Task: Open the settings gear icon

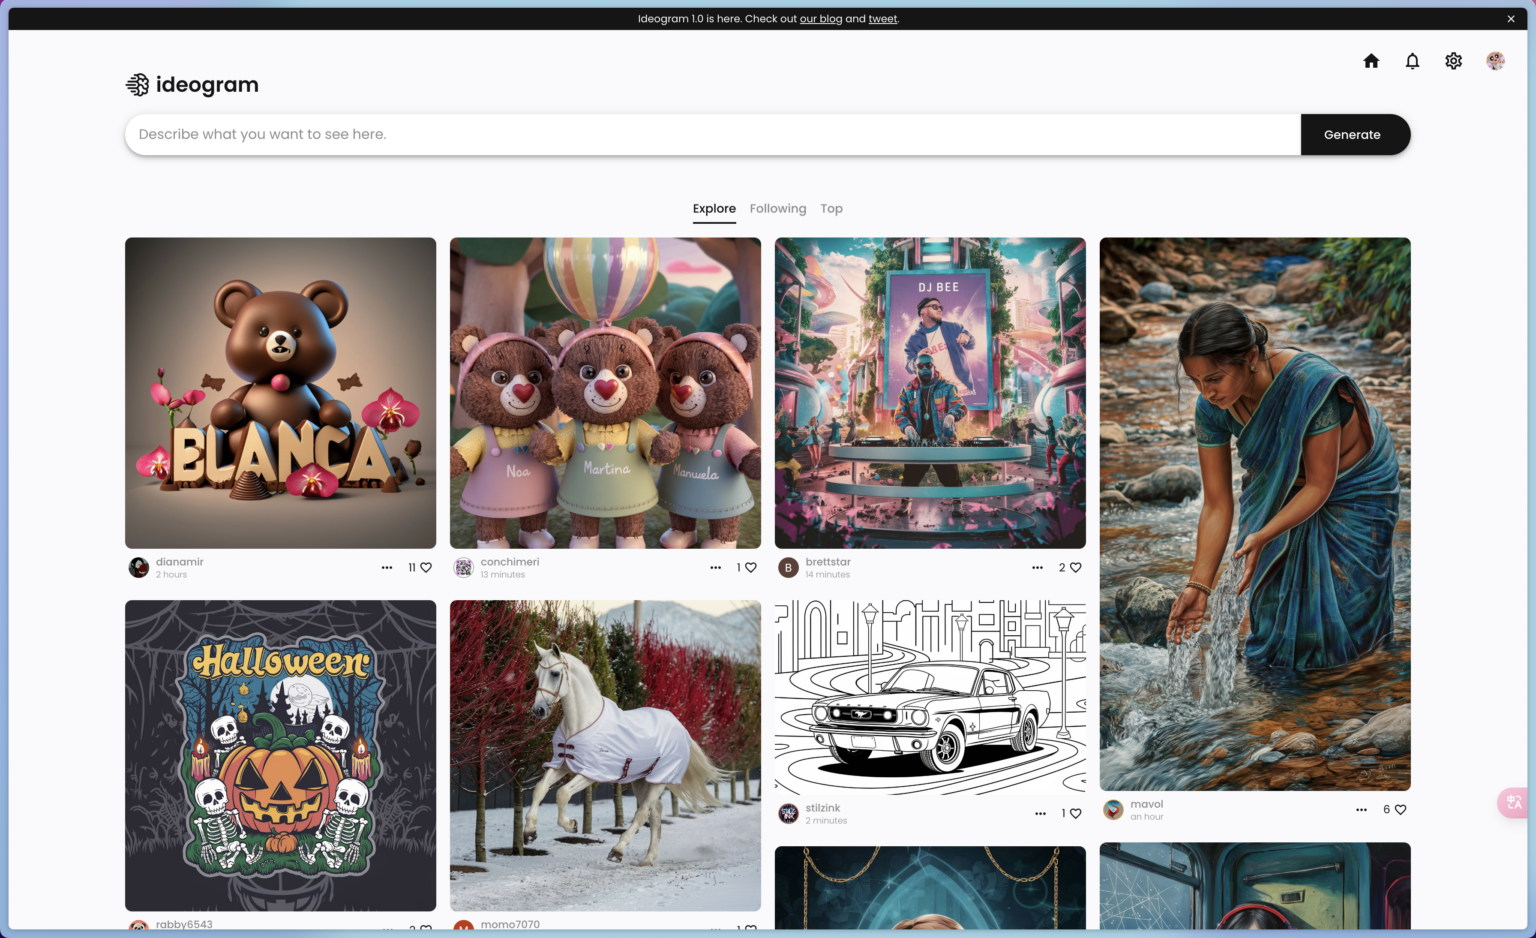Action: click(1453, 61)
